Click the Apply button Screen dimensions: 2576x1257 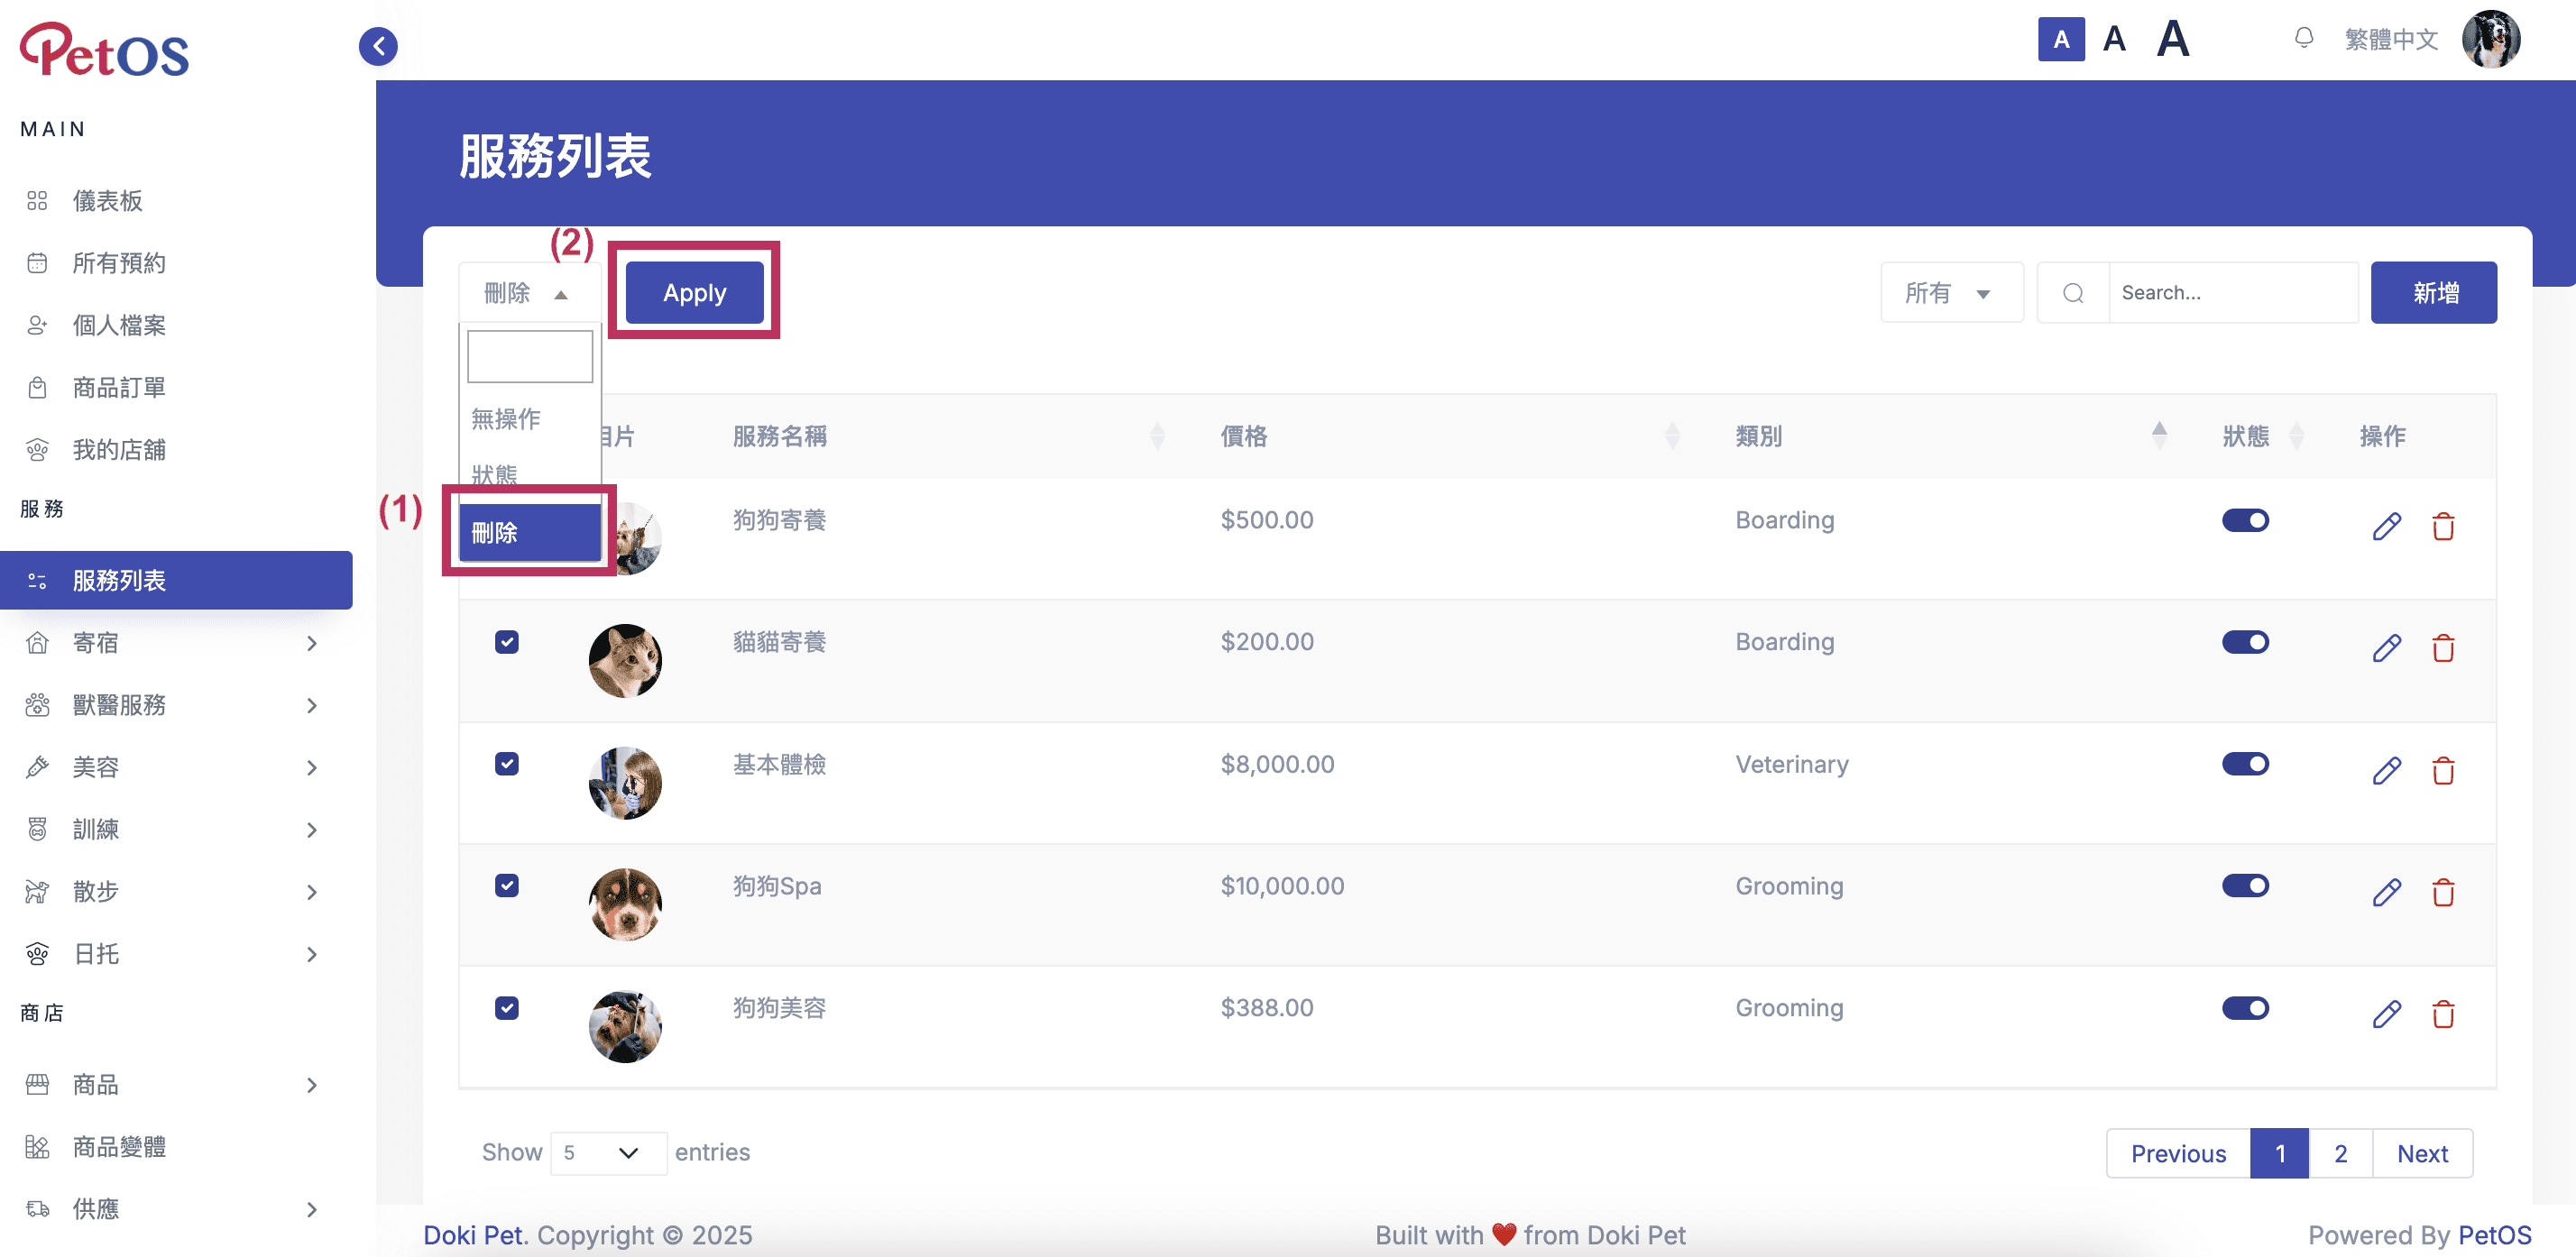click(x=695, y=293)
